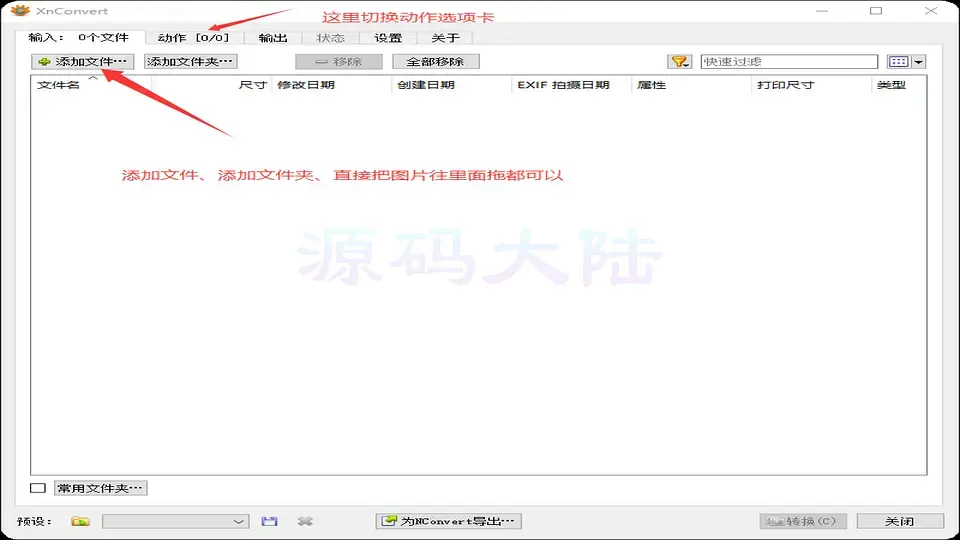The width and height of the screenshot is (960, 540).
Task: Sort by 类型 column header
Action: click(x=899, y=85)
